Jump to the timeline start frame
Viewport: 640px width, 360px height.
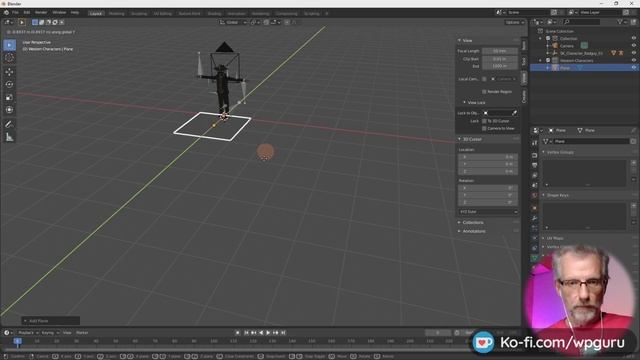pyautogui.click(x=246, y=333)
